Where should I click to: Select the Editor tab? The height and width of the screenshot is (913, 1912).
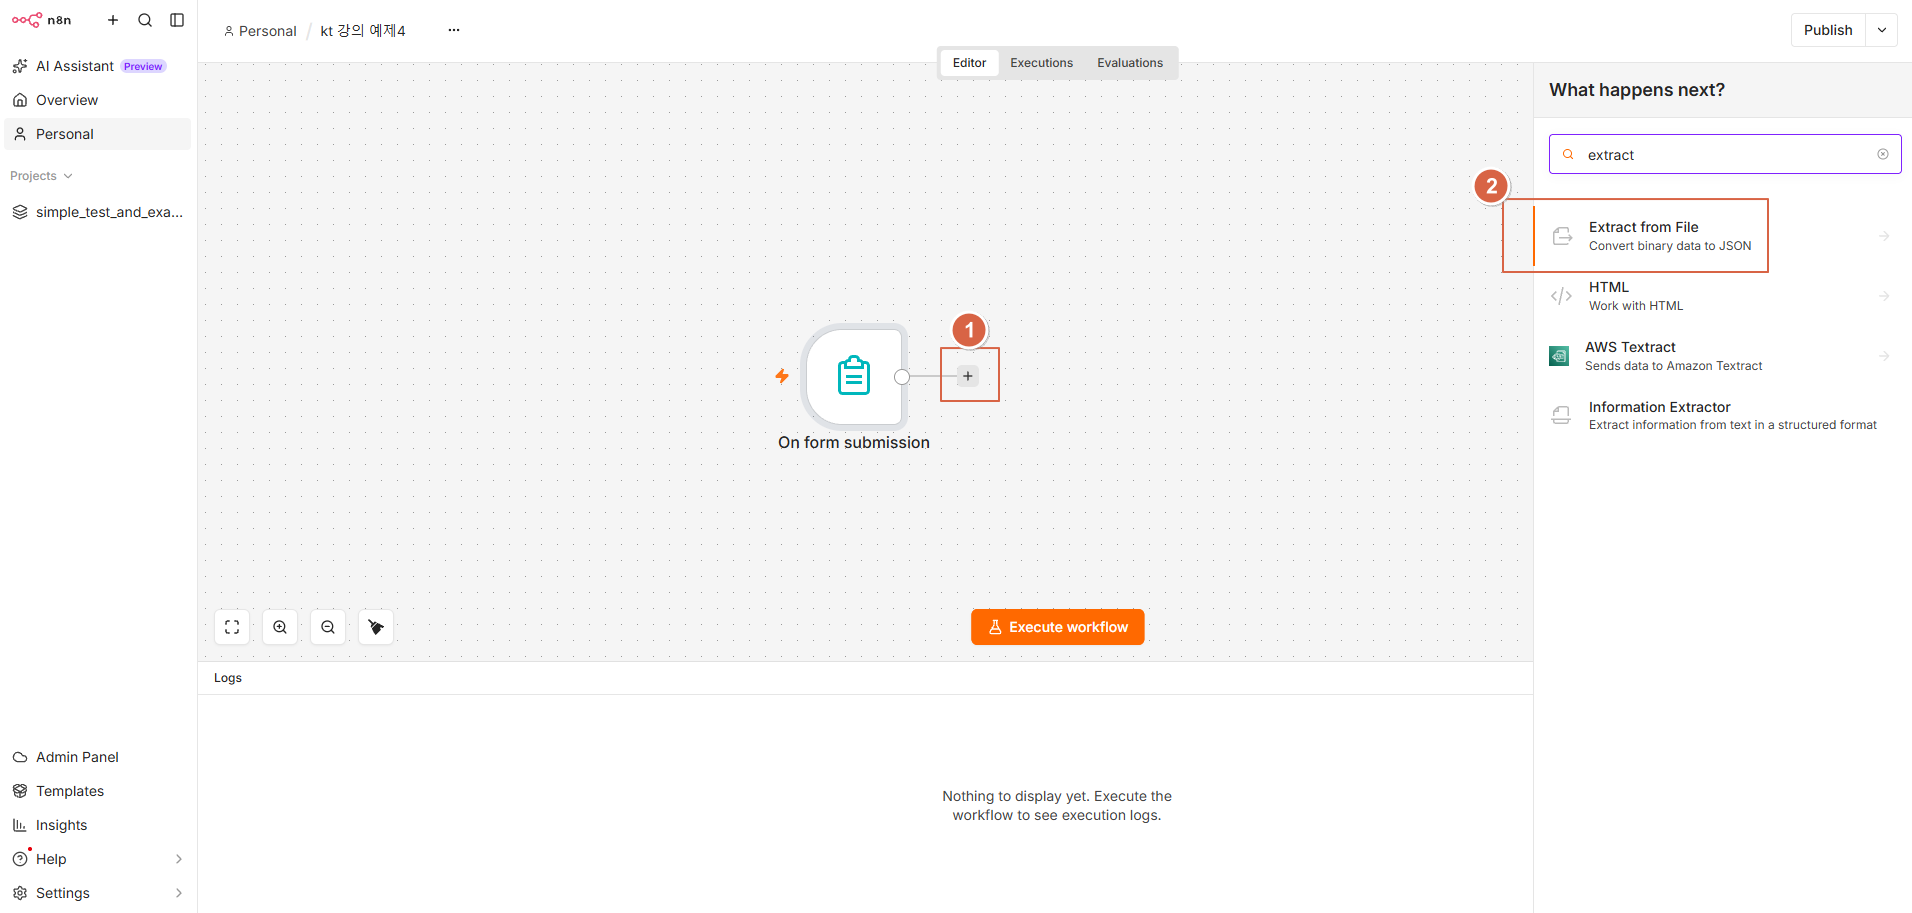[x=969, y=63]
